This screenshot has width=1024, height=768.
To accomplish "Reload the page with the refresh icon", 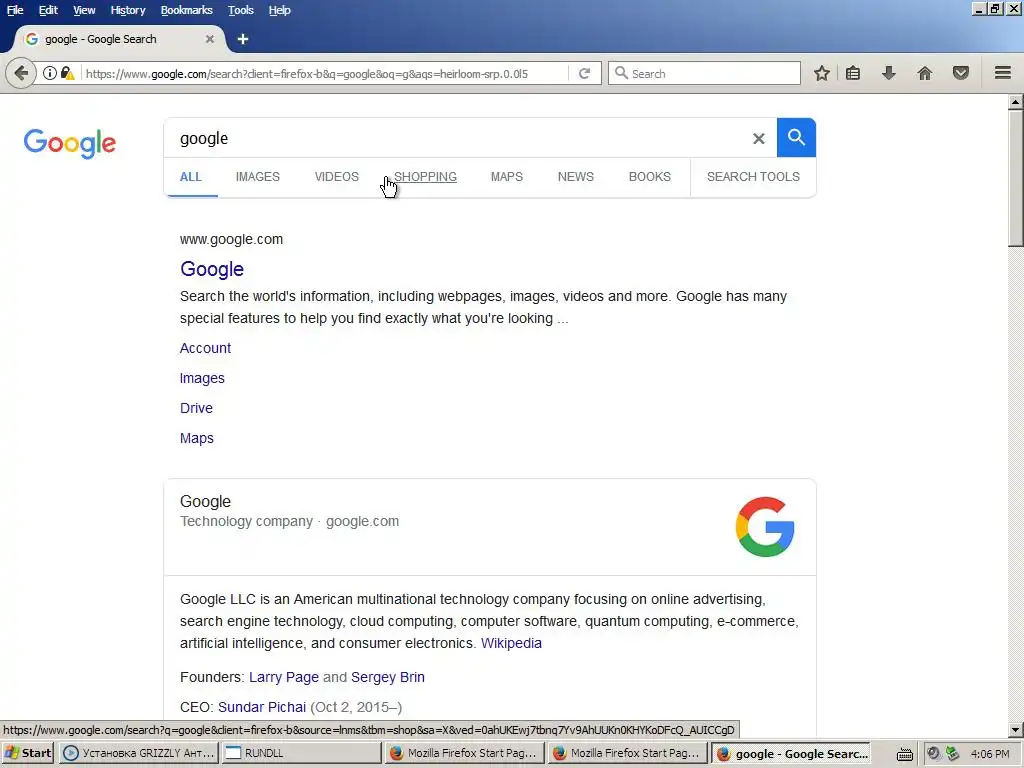I will (x=584, y=73).
